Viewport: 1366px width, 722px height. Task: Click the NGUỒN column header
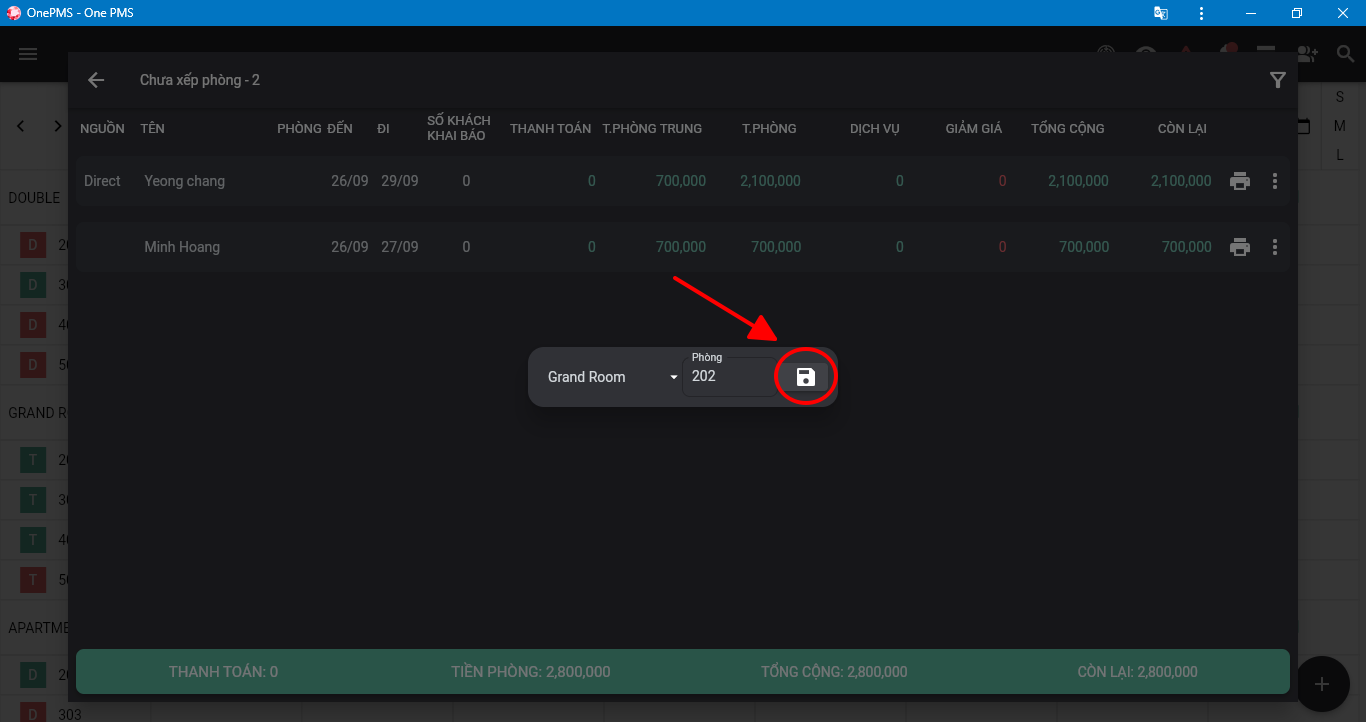(102, 128)
